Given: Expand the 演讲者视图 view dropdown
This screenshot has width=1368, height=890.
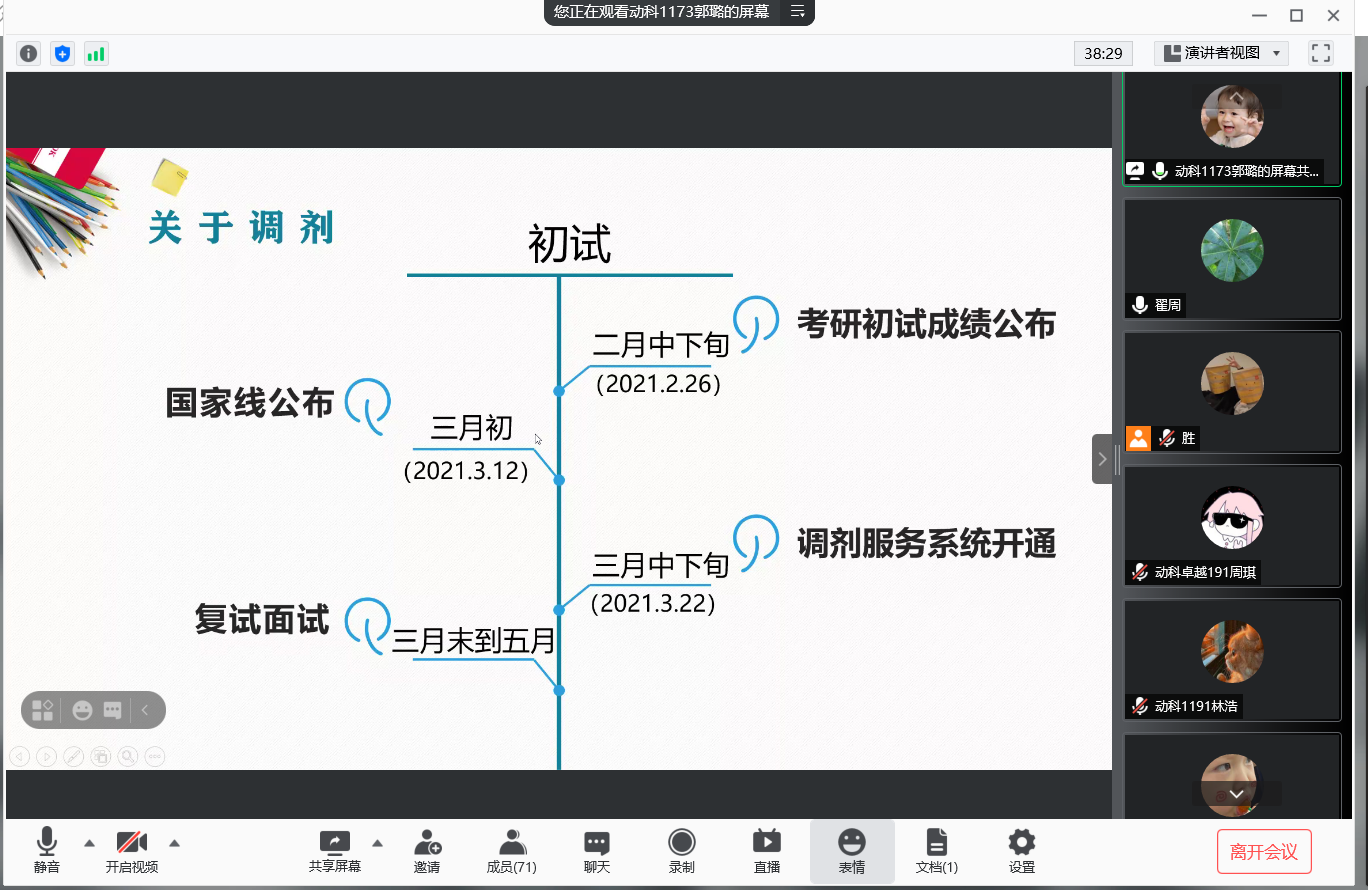Looking at the screenshot, I should (1221, 53).
